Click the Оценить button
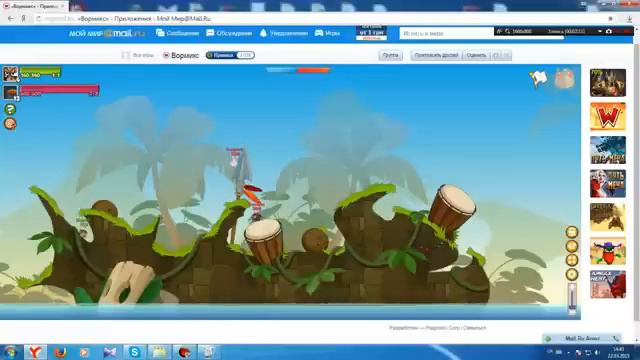 tap(476, 55)
